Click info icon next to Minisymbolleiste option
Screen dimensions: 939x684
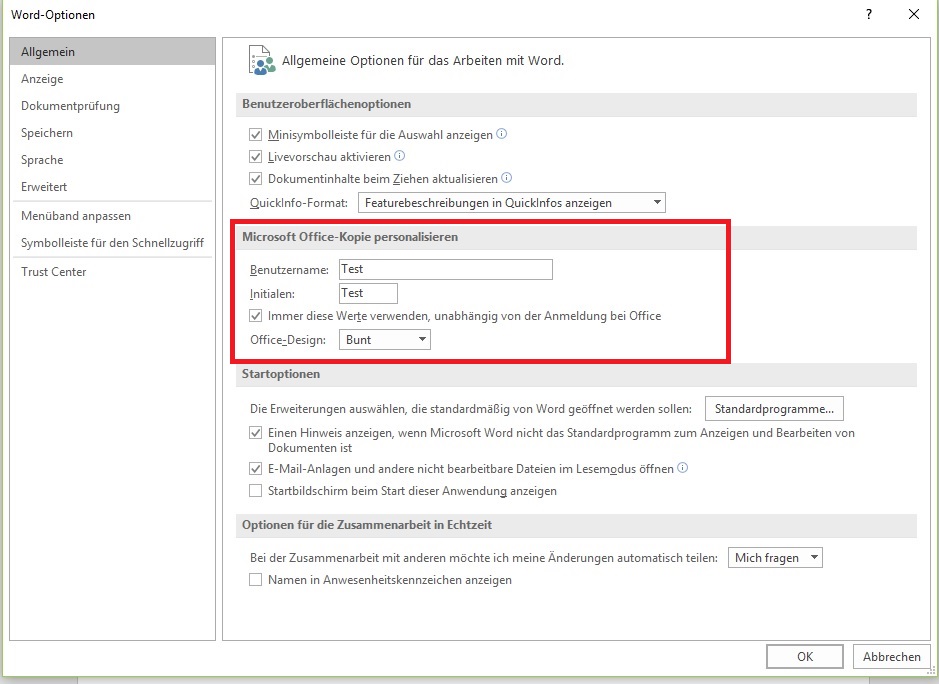point(502,134)
